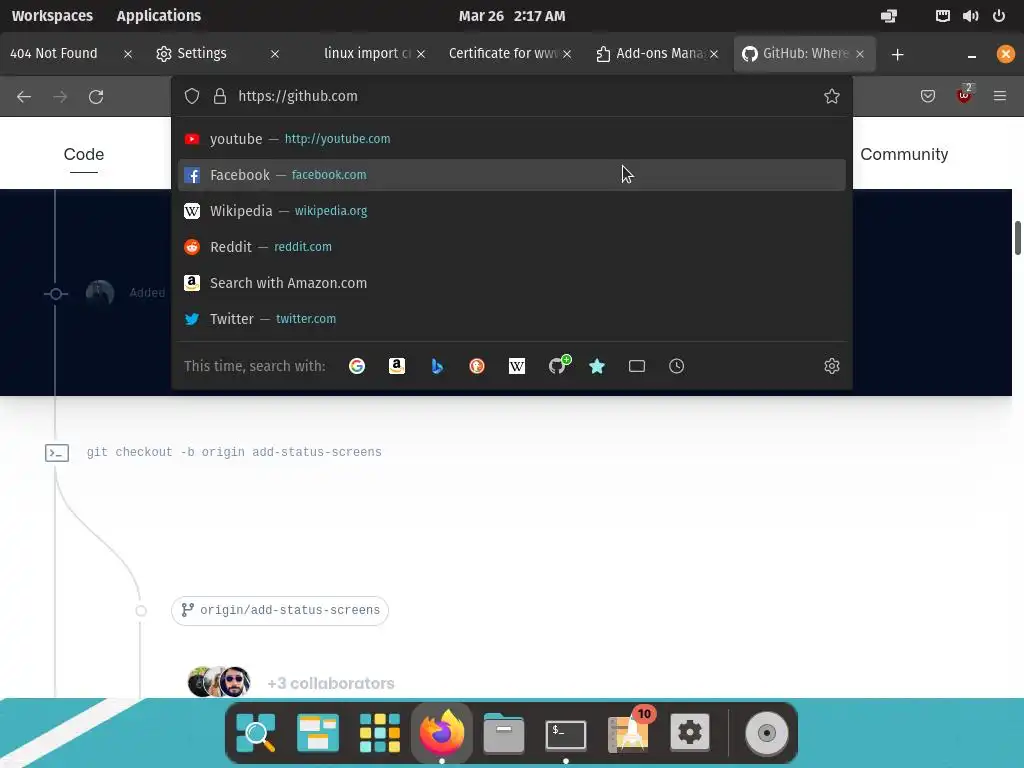Viewport: 1024px width, 768px height.
Task: Click branch icon in origin/add-status-screens label
Action: click(187, 610)
